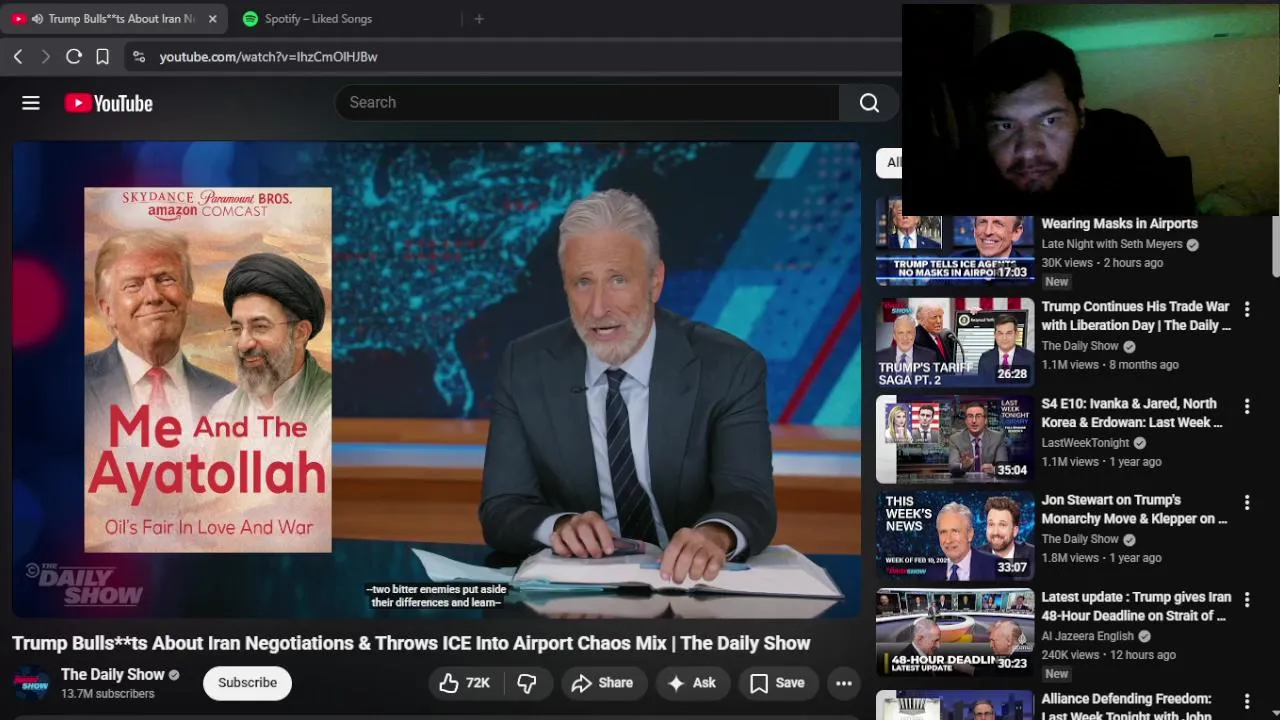Go back with the browser back arrow
Viewport: 1280px width, 720px height.
tap(18, 57)
